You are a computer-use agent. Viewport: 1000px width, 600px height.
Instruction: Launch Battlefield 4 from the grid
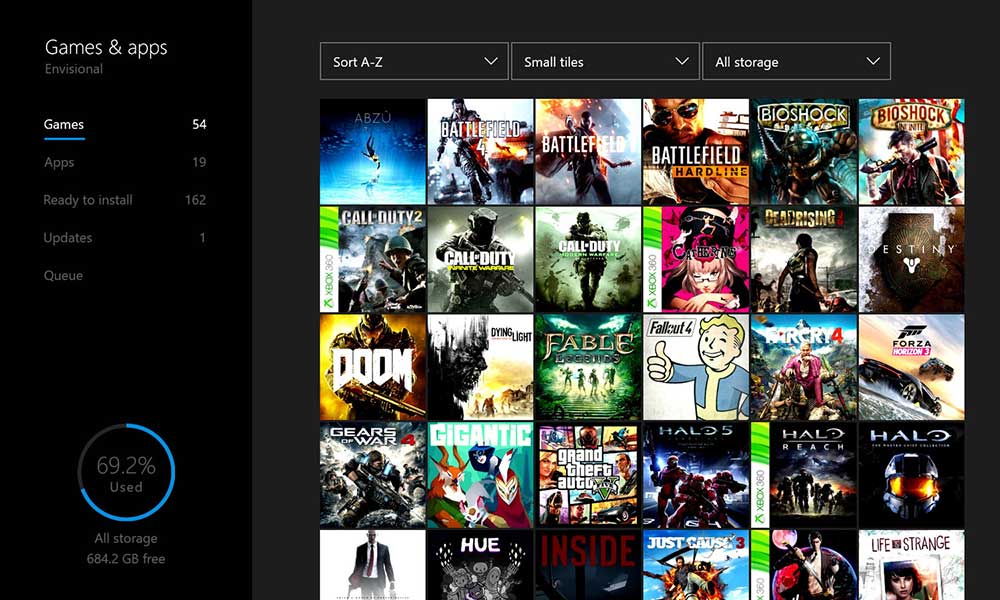pos(480,151)
